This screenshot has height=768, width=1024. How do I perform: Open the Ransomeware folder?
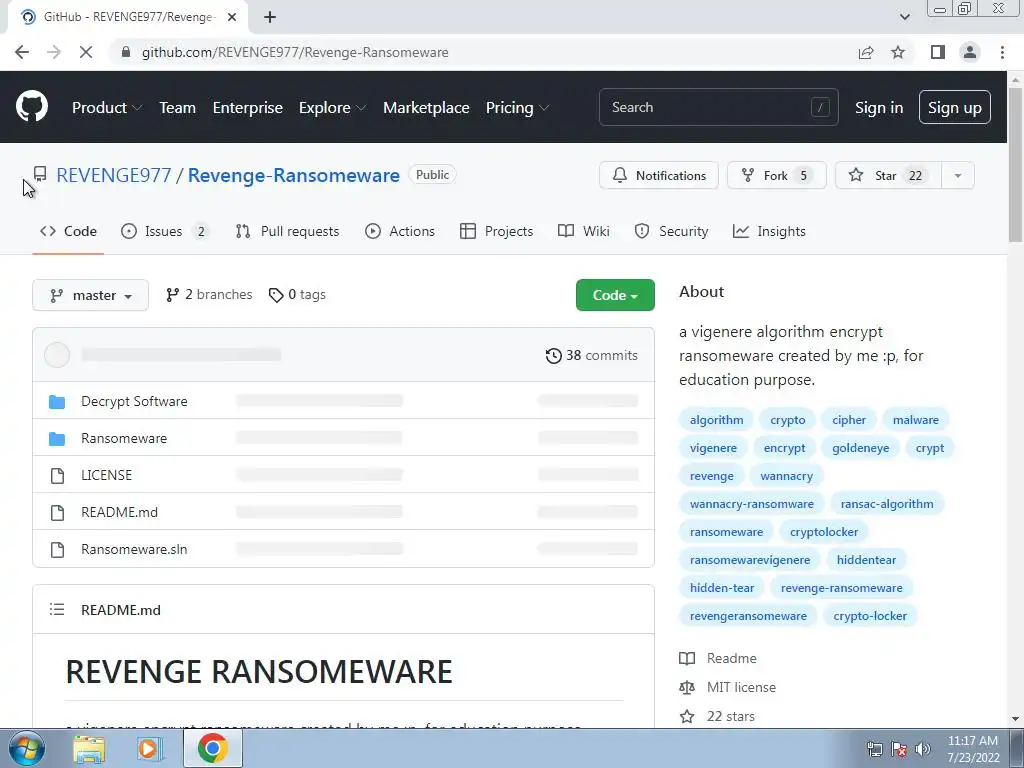click(124, 438)
